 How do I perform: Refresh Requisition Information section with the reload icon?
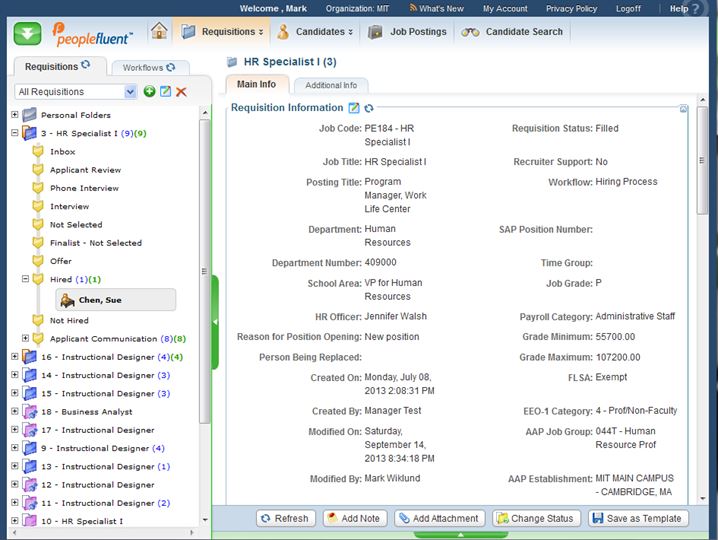[x=368, y=108]
